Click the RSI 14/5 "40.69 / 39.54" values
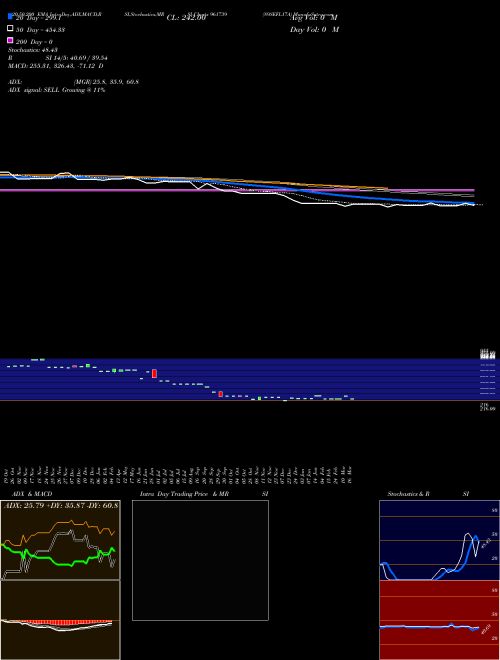This screenshot has height=660, width=500. pyautogui.click(x=87, y=58)
